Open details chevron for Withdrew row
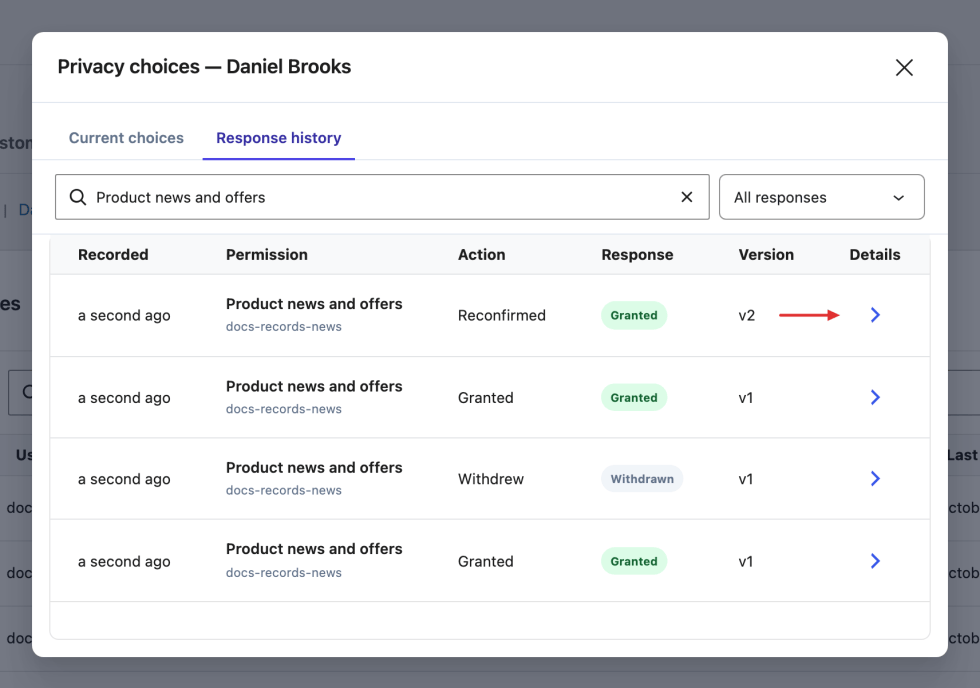Image resolution: width=980 pixels, height=688 pixels. pos(875,479)
